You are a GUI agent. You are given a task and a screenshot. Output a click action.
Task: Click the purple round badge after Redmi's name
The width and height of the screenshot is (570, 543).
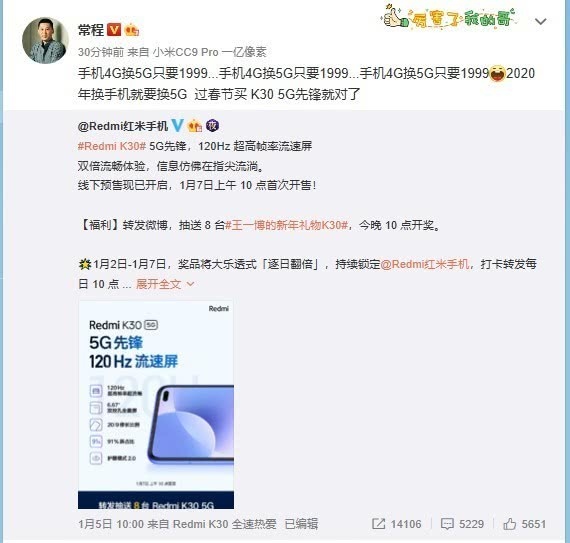coord(212,126)
